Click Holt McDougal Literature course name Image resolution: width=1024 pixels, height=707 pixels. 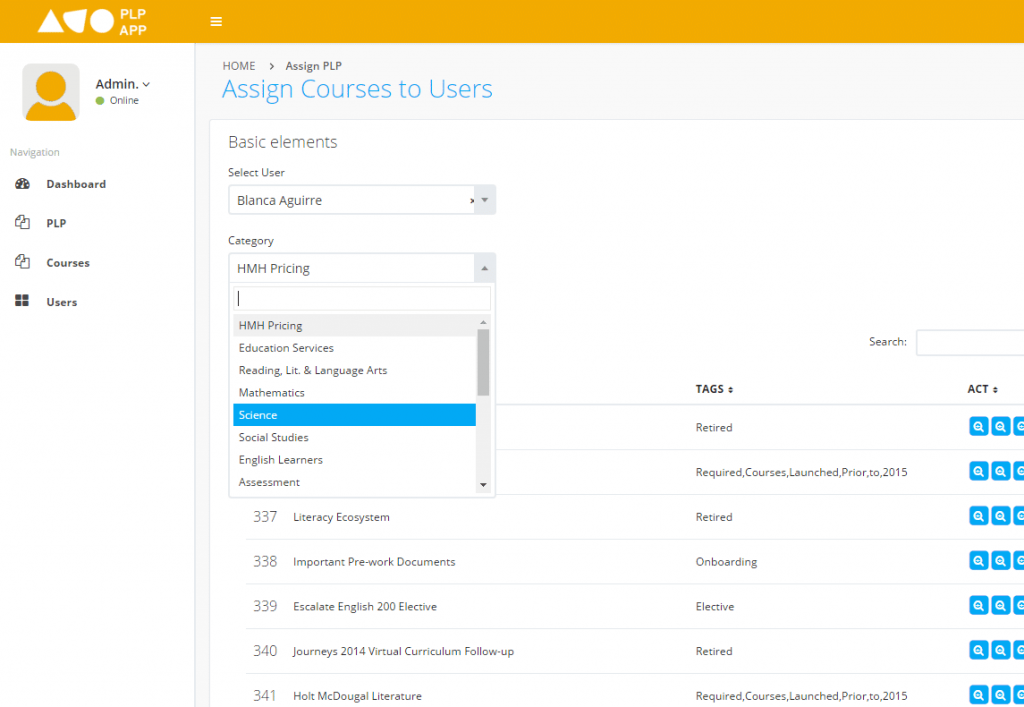357,696
